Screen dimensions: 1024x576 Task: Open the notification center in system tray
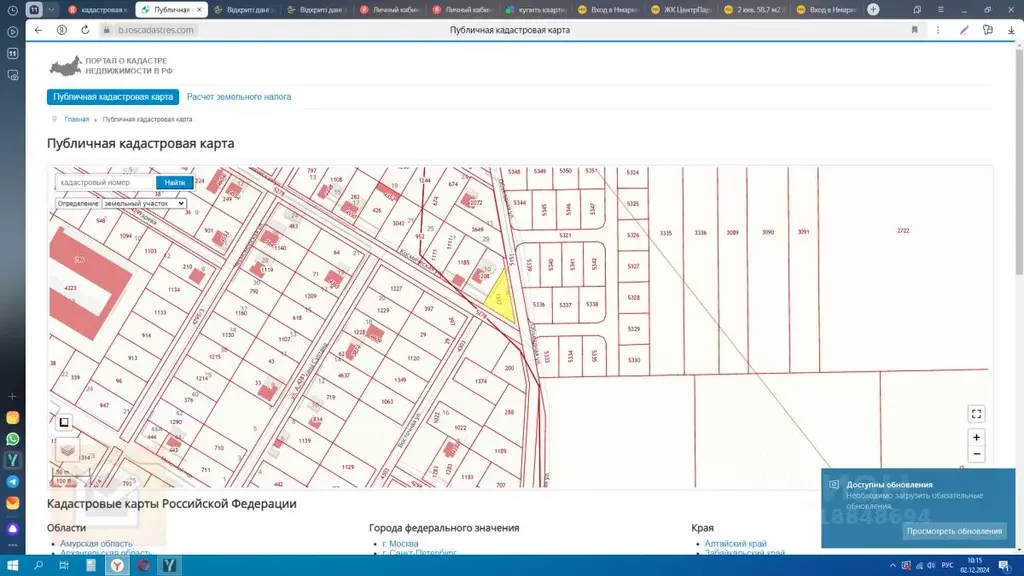click(1004, 566)
